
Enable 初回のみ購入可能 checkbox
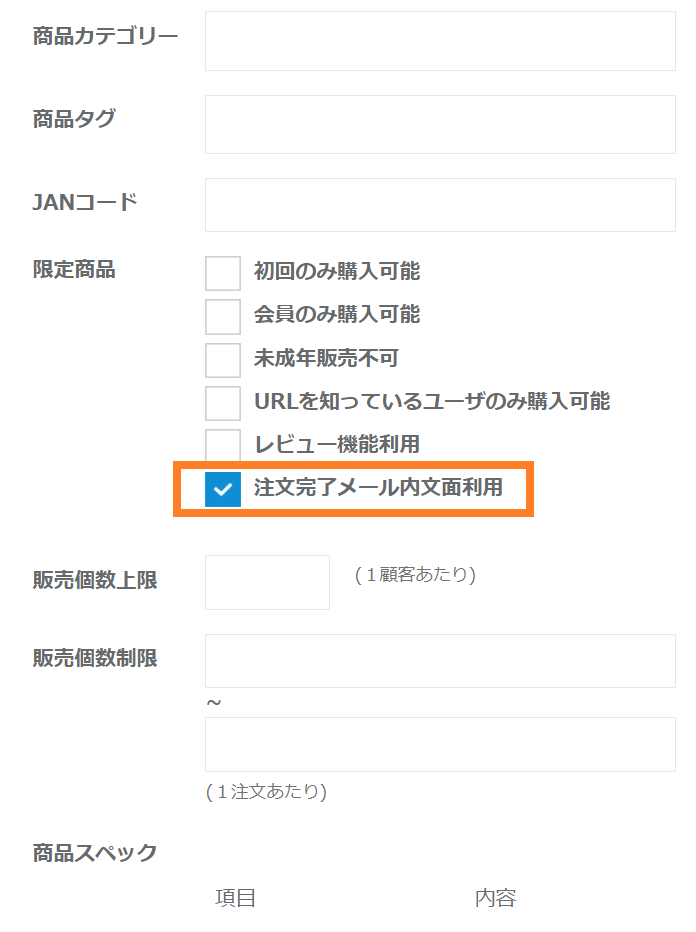point(223,272)
